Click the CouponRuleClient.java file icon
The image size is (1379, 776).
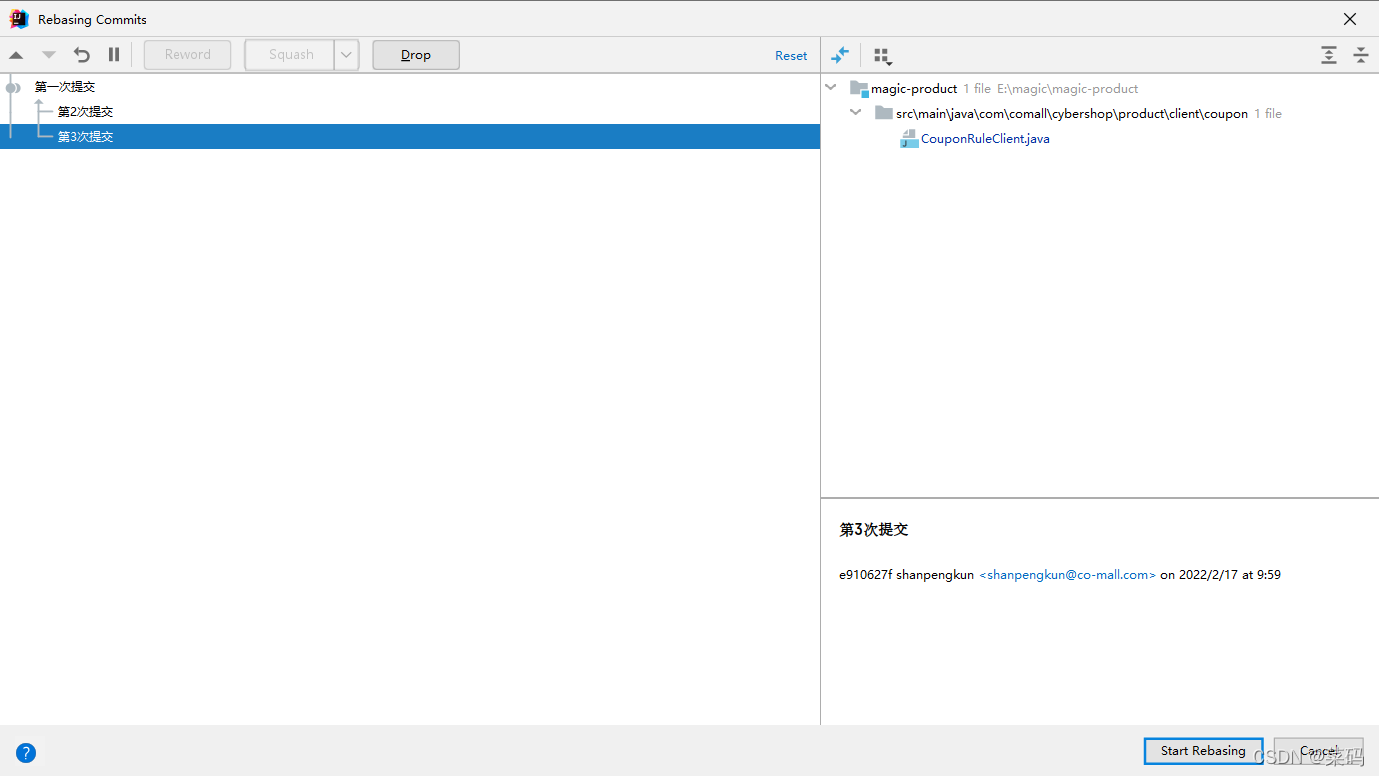click(x=909, y=139)
